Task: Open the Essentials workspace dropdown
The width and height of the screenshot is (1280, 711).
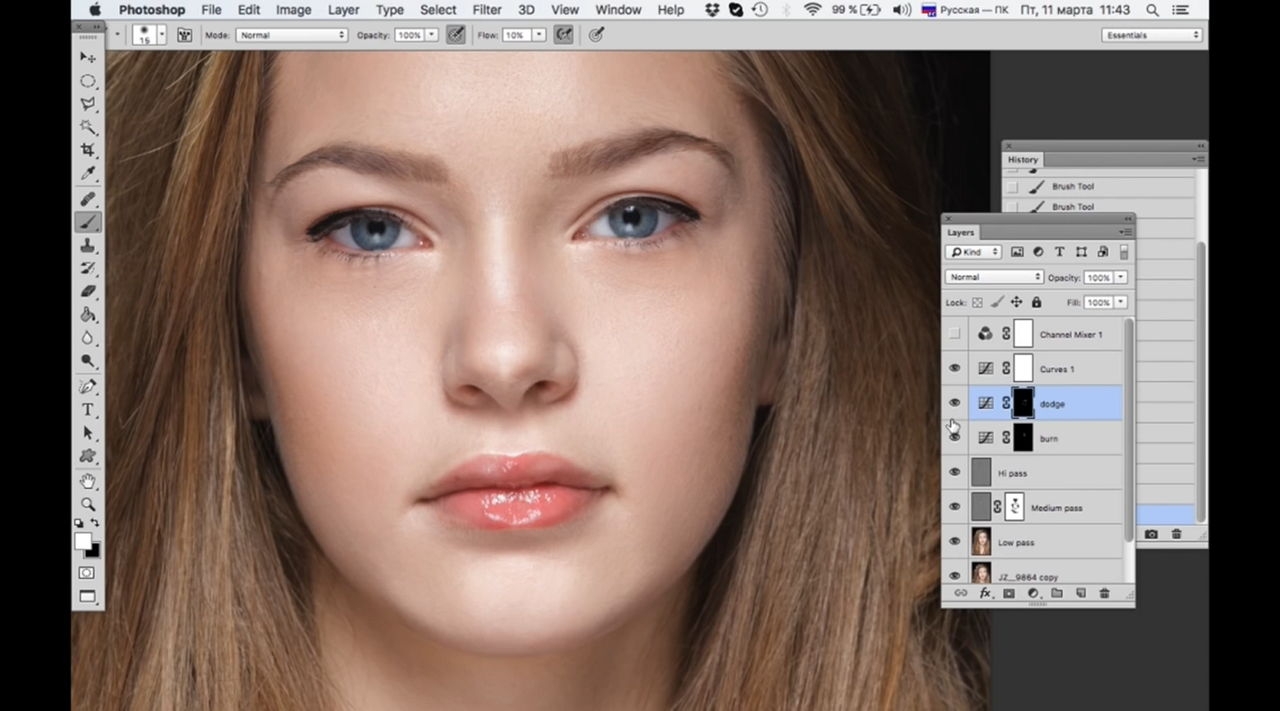Action: (1151, 35)
